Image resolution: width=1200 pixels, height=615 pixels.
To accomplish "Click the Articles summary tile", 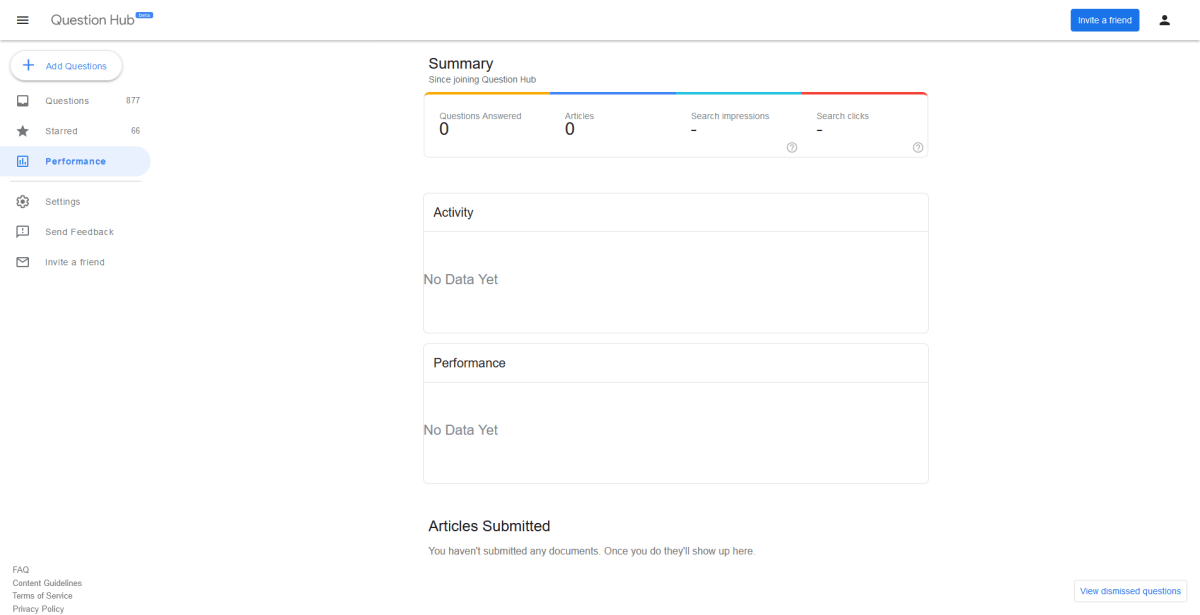I will tap(613, 124).
